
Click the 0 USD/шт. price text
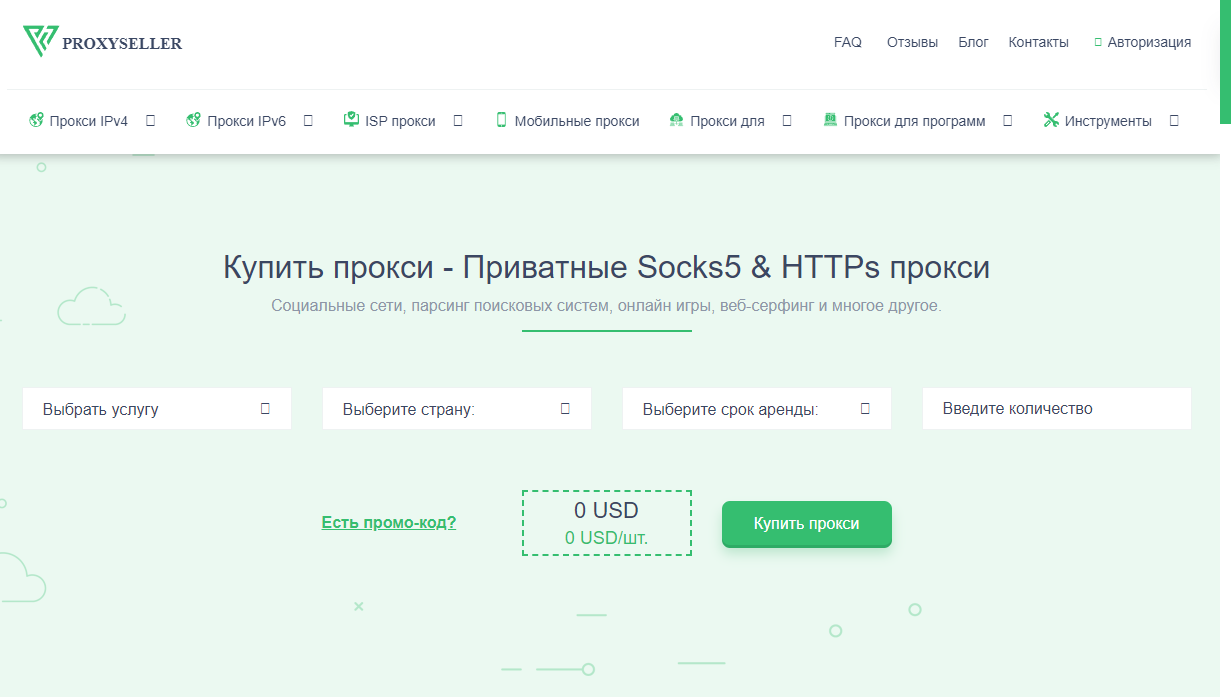[607, 538]
